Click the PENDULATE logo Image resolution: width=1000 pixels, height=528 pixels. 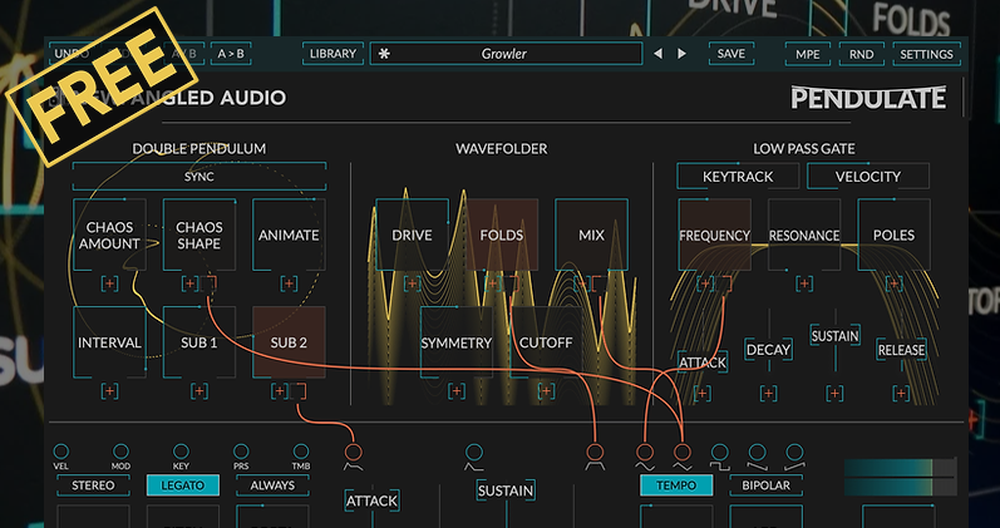[x=869, y=98]
